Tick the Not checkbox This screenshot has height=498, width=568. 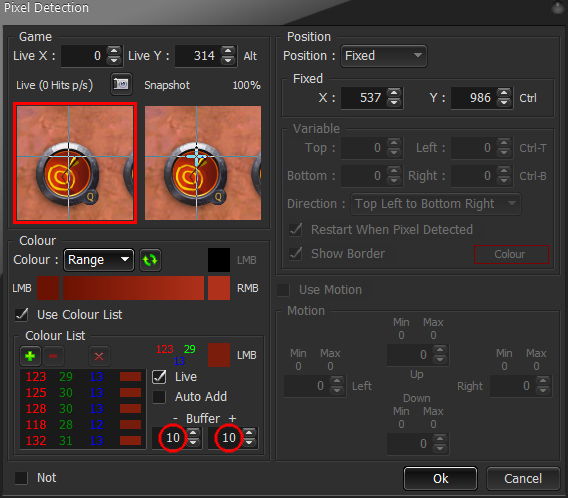point(21,478)
